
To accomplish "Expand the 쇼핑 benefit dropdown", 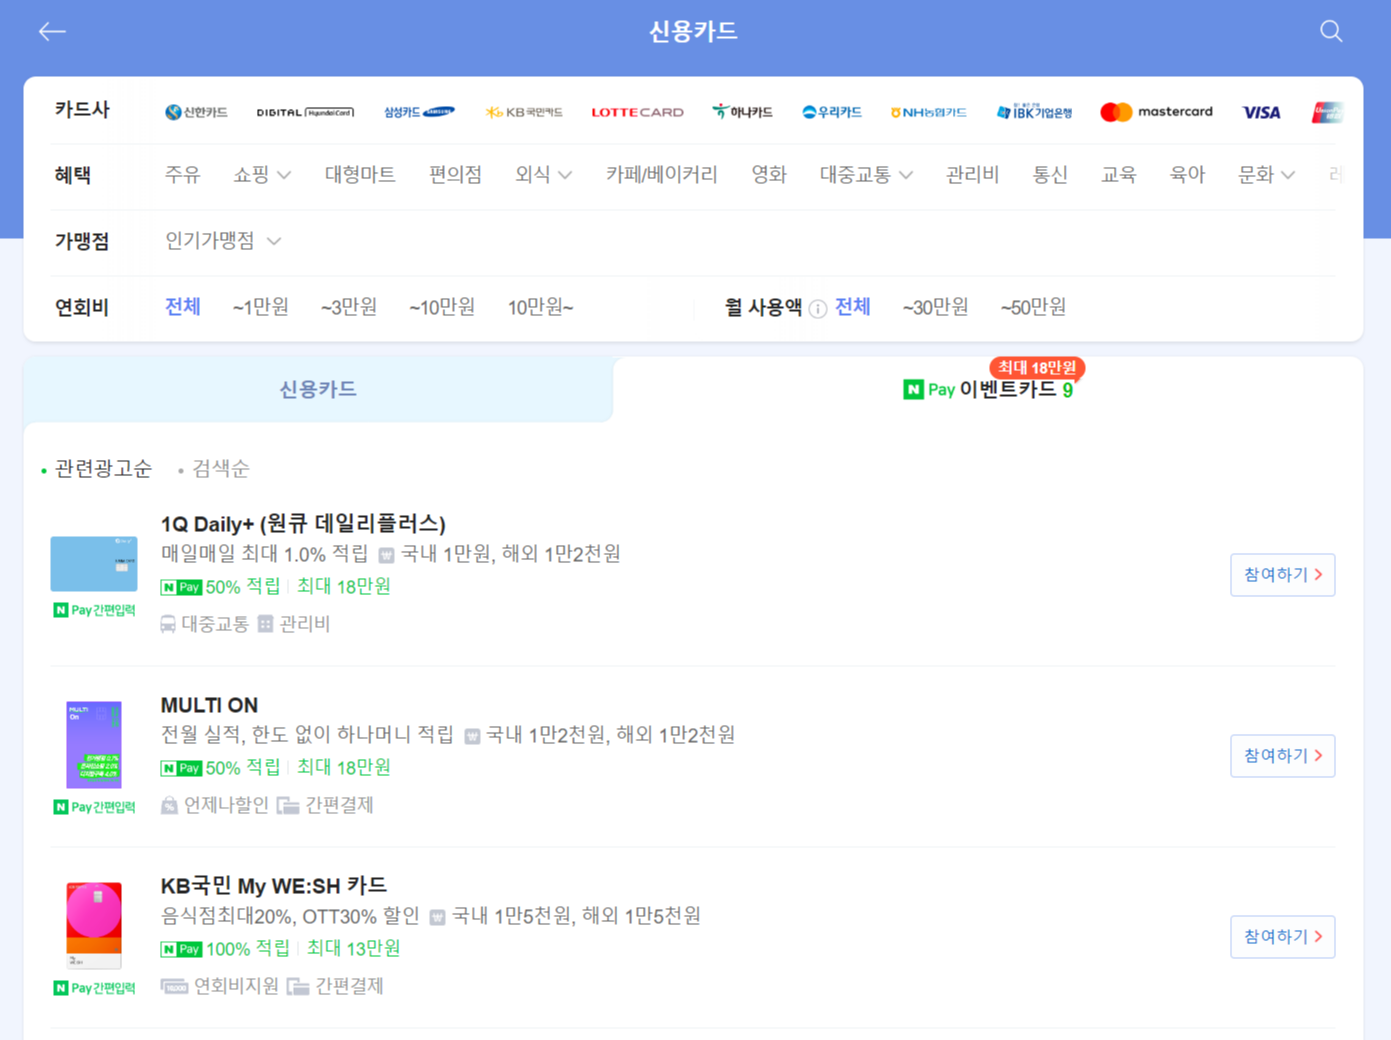I will [x=262, y=175].
